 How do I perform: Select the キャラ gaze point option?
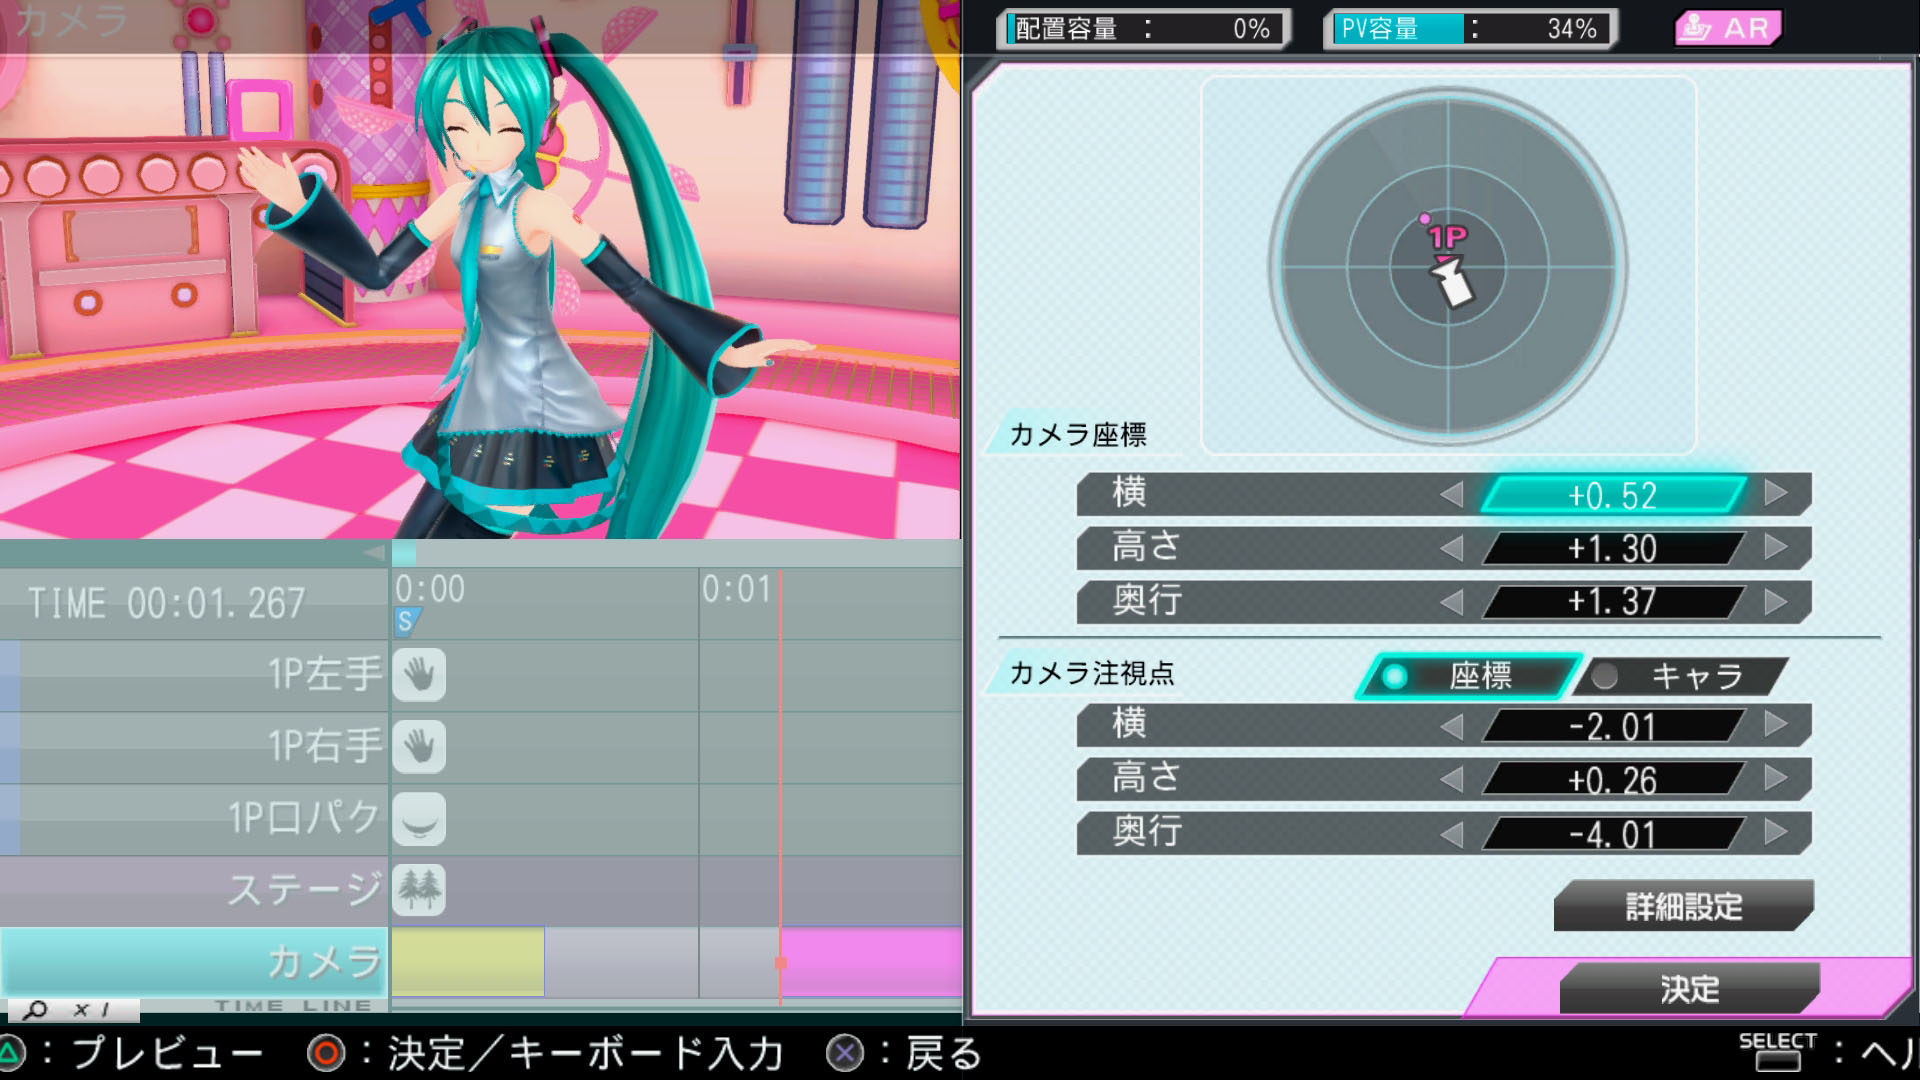click(x=1680, y=677)
